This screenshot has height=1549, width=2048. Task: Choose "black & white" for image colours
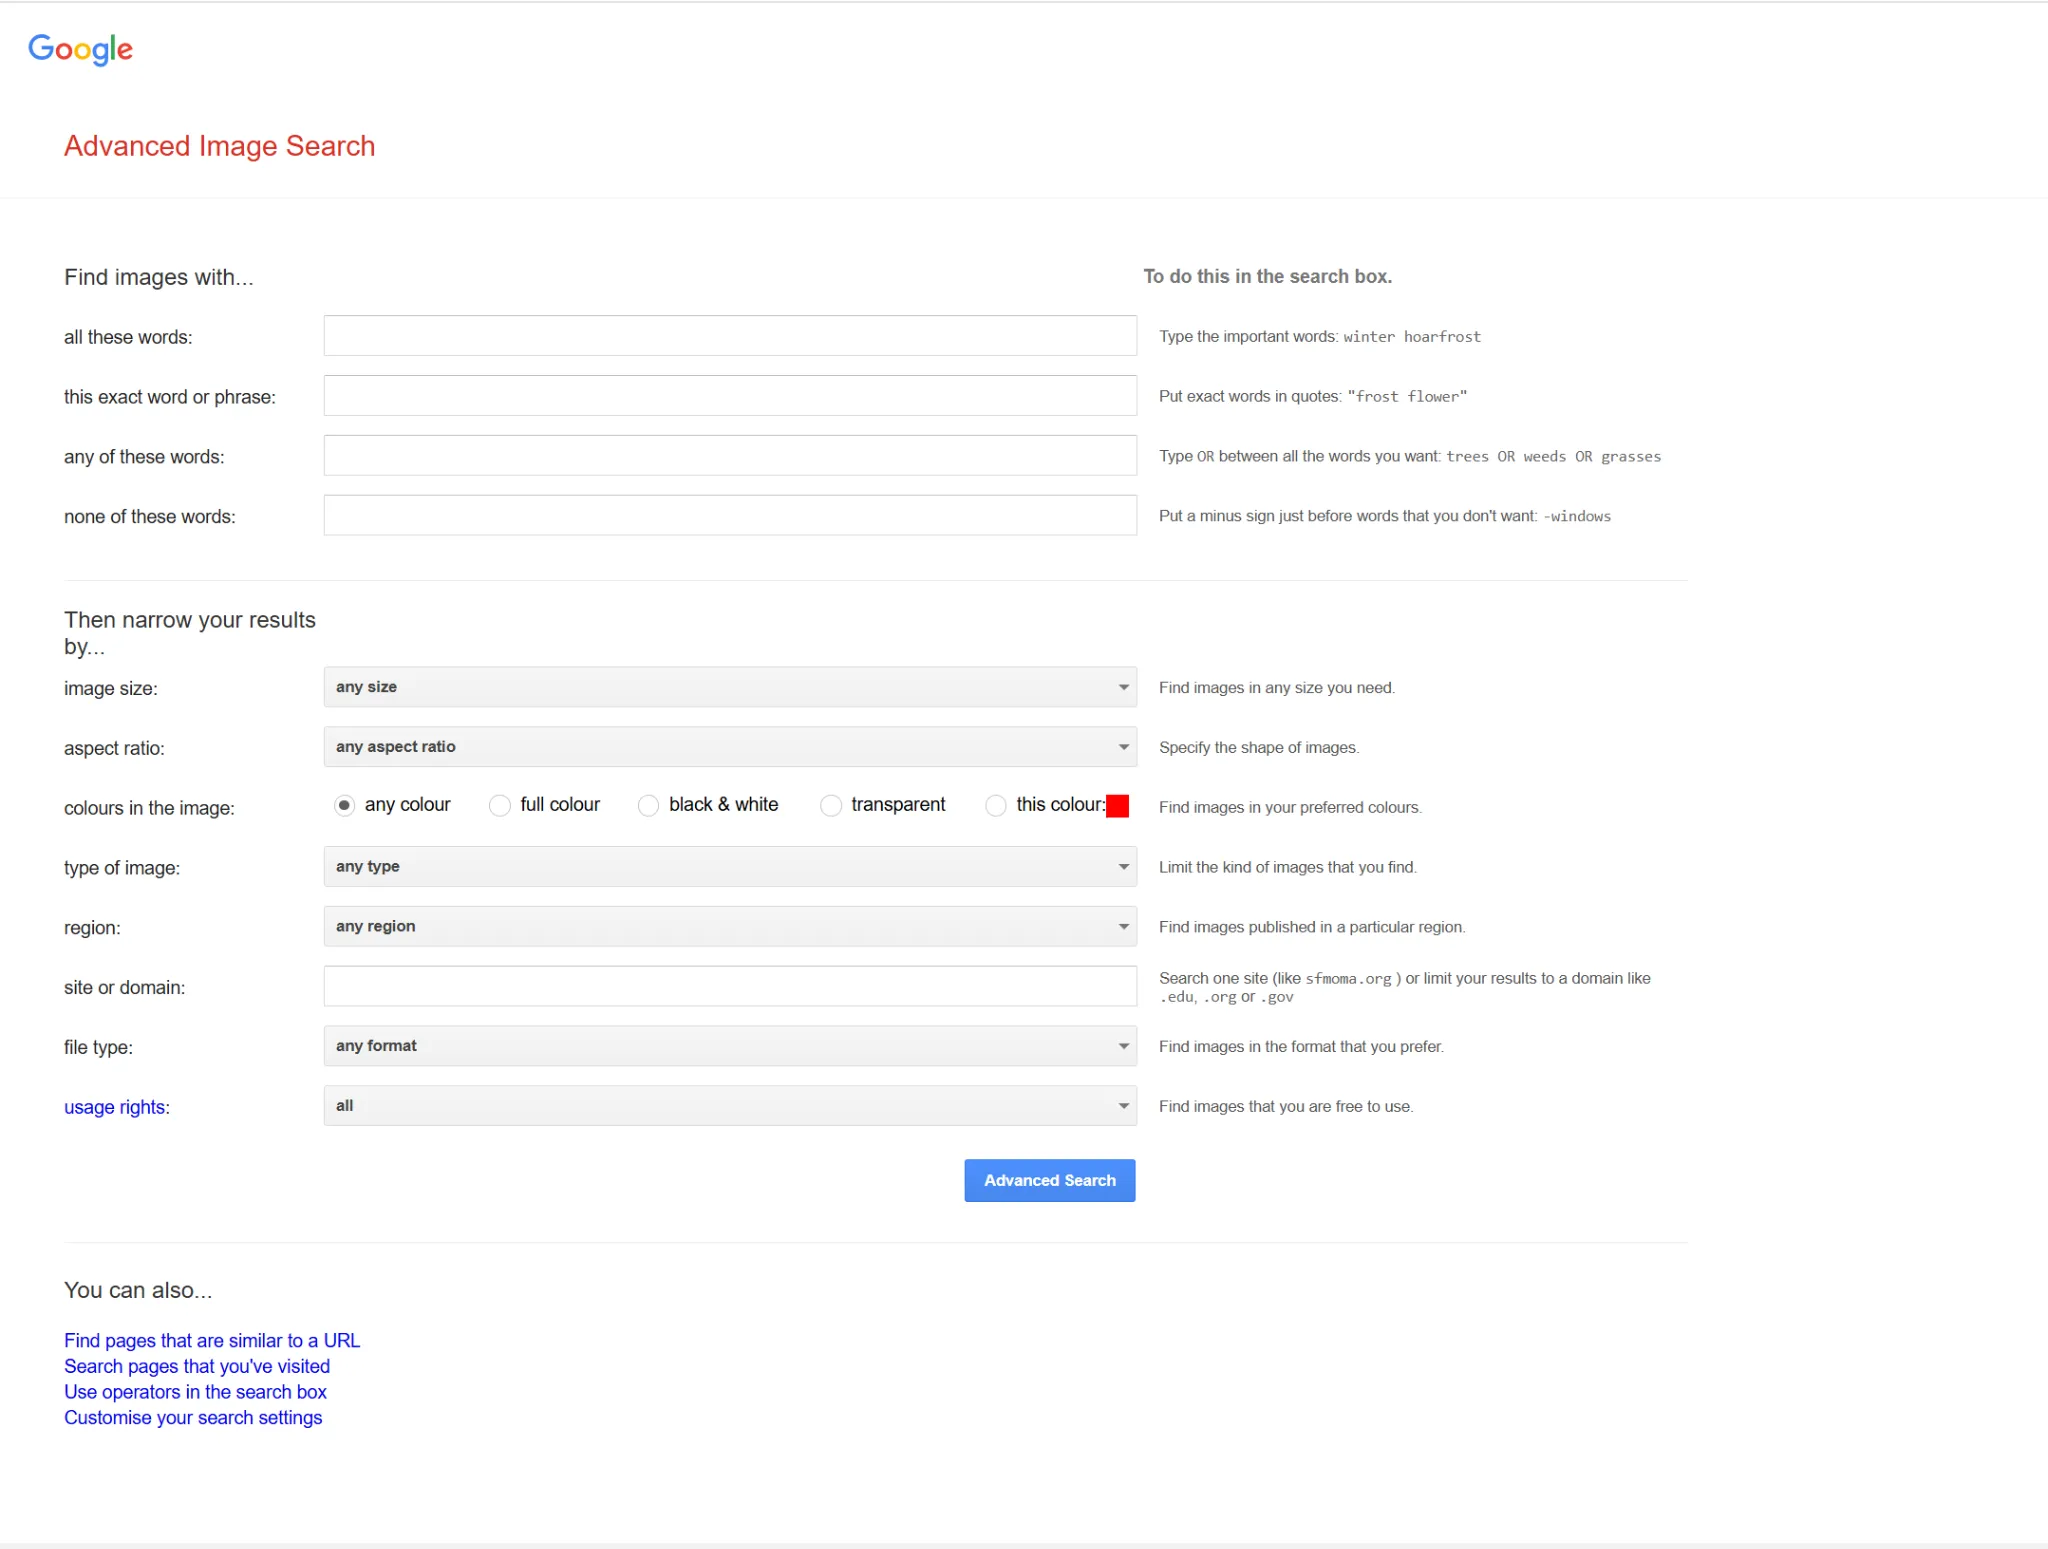(x=648, y=806)
